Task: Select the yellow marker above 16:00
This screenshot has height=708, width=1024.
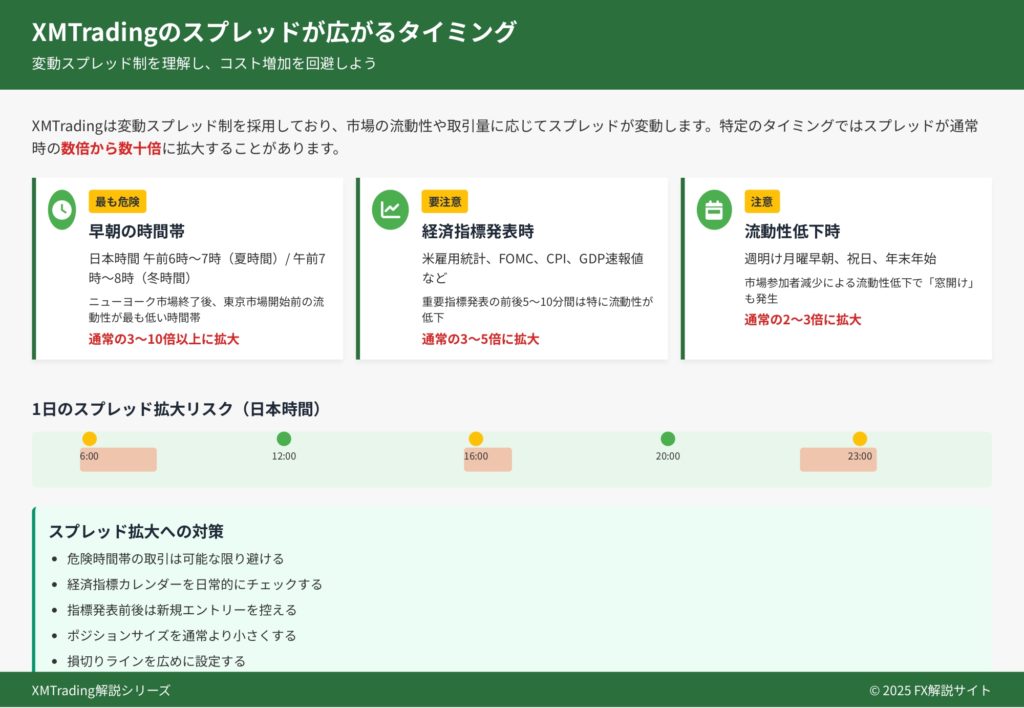Action: 476,439
